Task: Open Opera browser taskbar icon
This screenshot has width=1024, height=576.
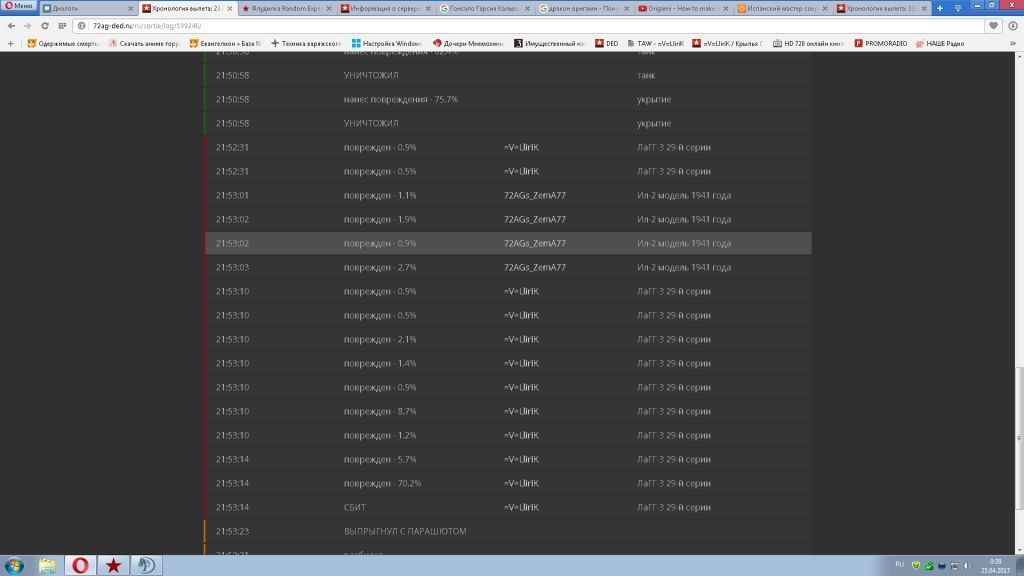Action: (80, 566)
